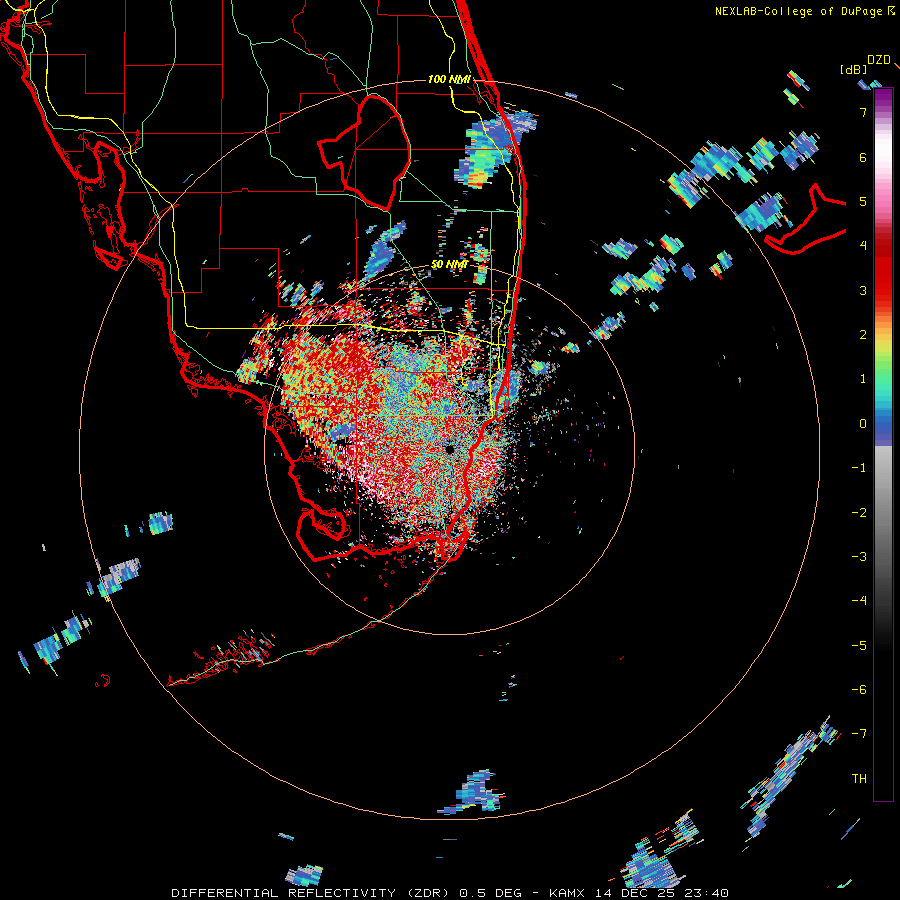Viewport: 900px width, 900px height.
Task: Click DIFFERENTIAL REFLECTIVITY (ZDR) footer text
Action: click(311, 893)
